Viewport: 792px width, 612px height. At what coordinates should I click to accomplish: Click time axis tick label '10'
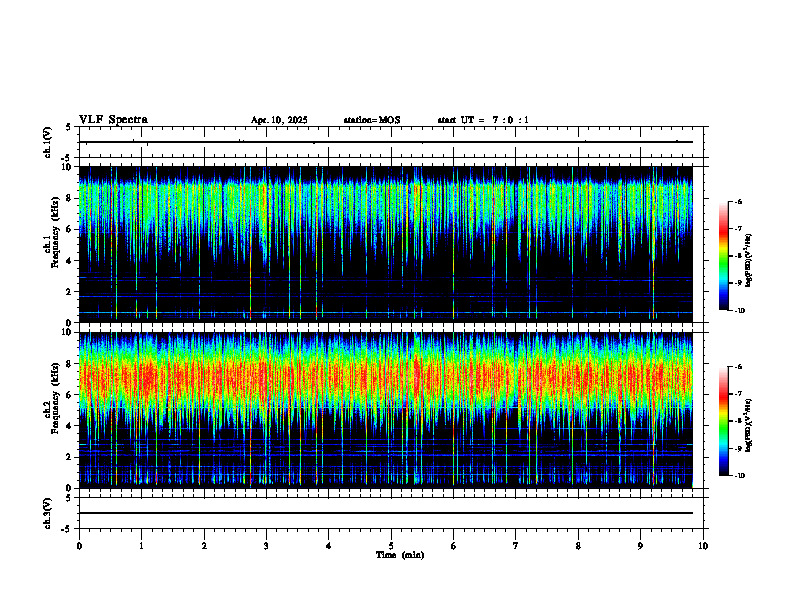pos(703,546)
